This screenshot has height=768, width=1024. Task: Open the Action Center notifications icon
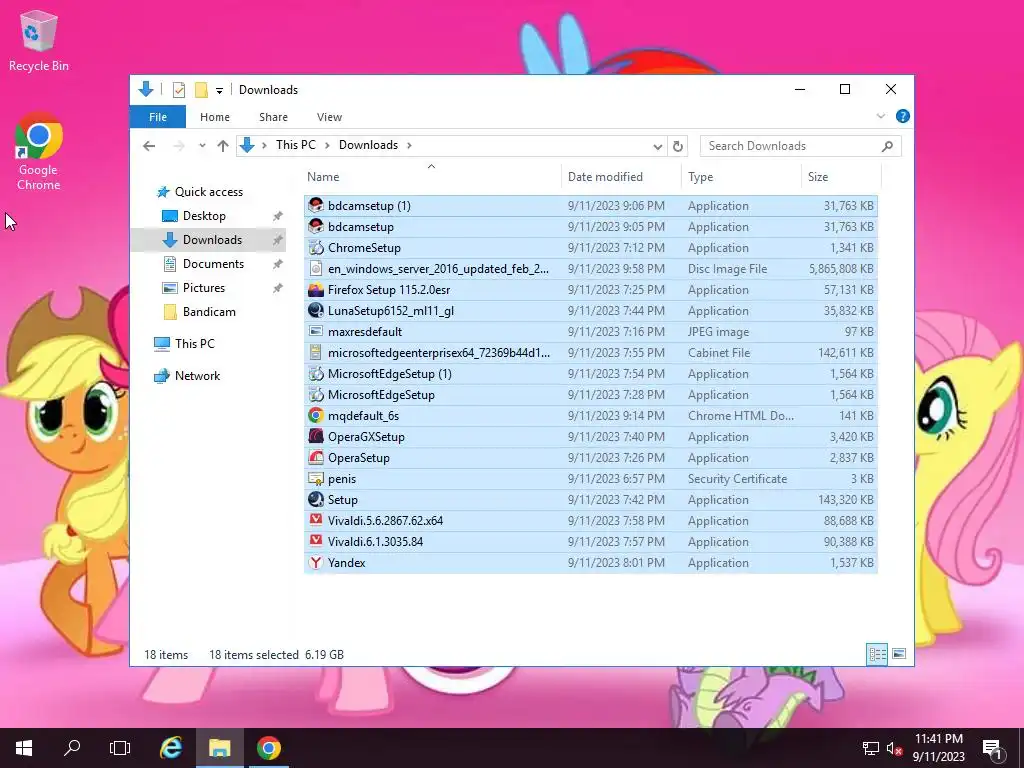[993, 748]
